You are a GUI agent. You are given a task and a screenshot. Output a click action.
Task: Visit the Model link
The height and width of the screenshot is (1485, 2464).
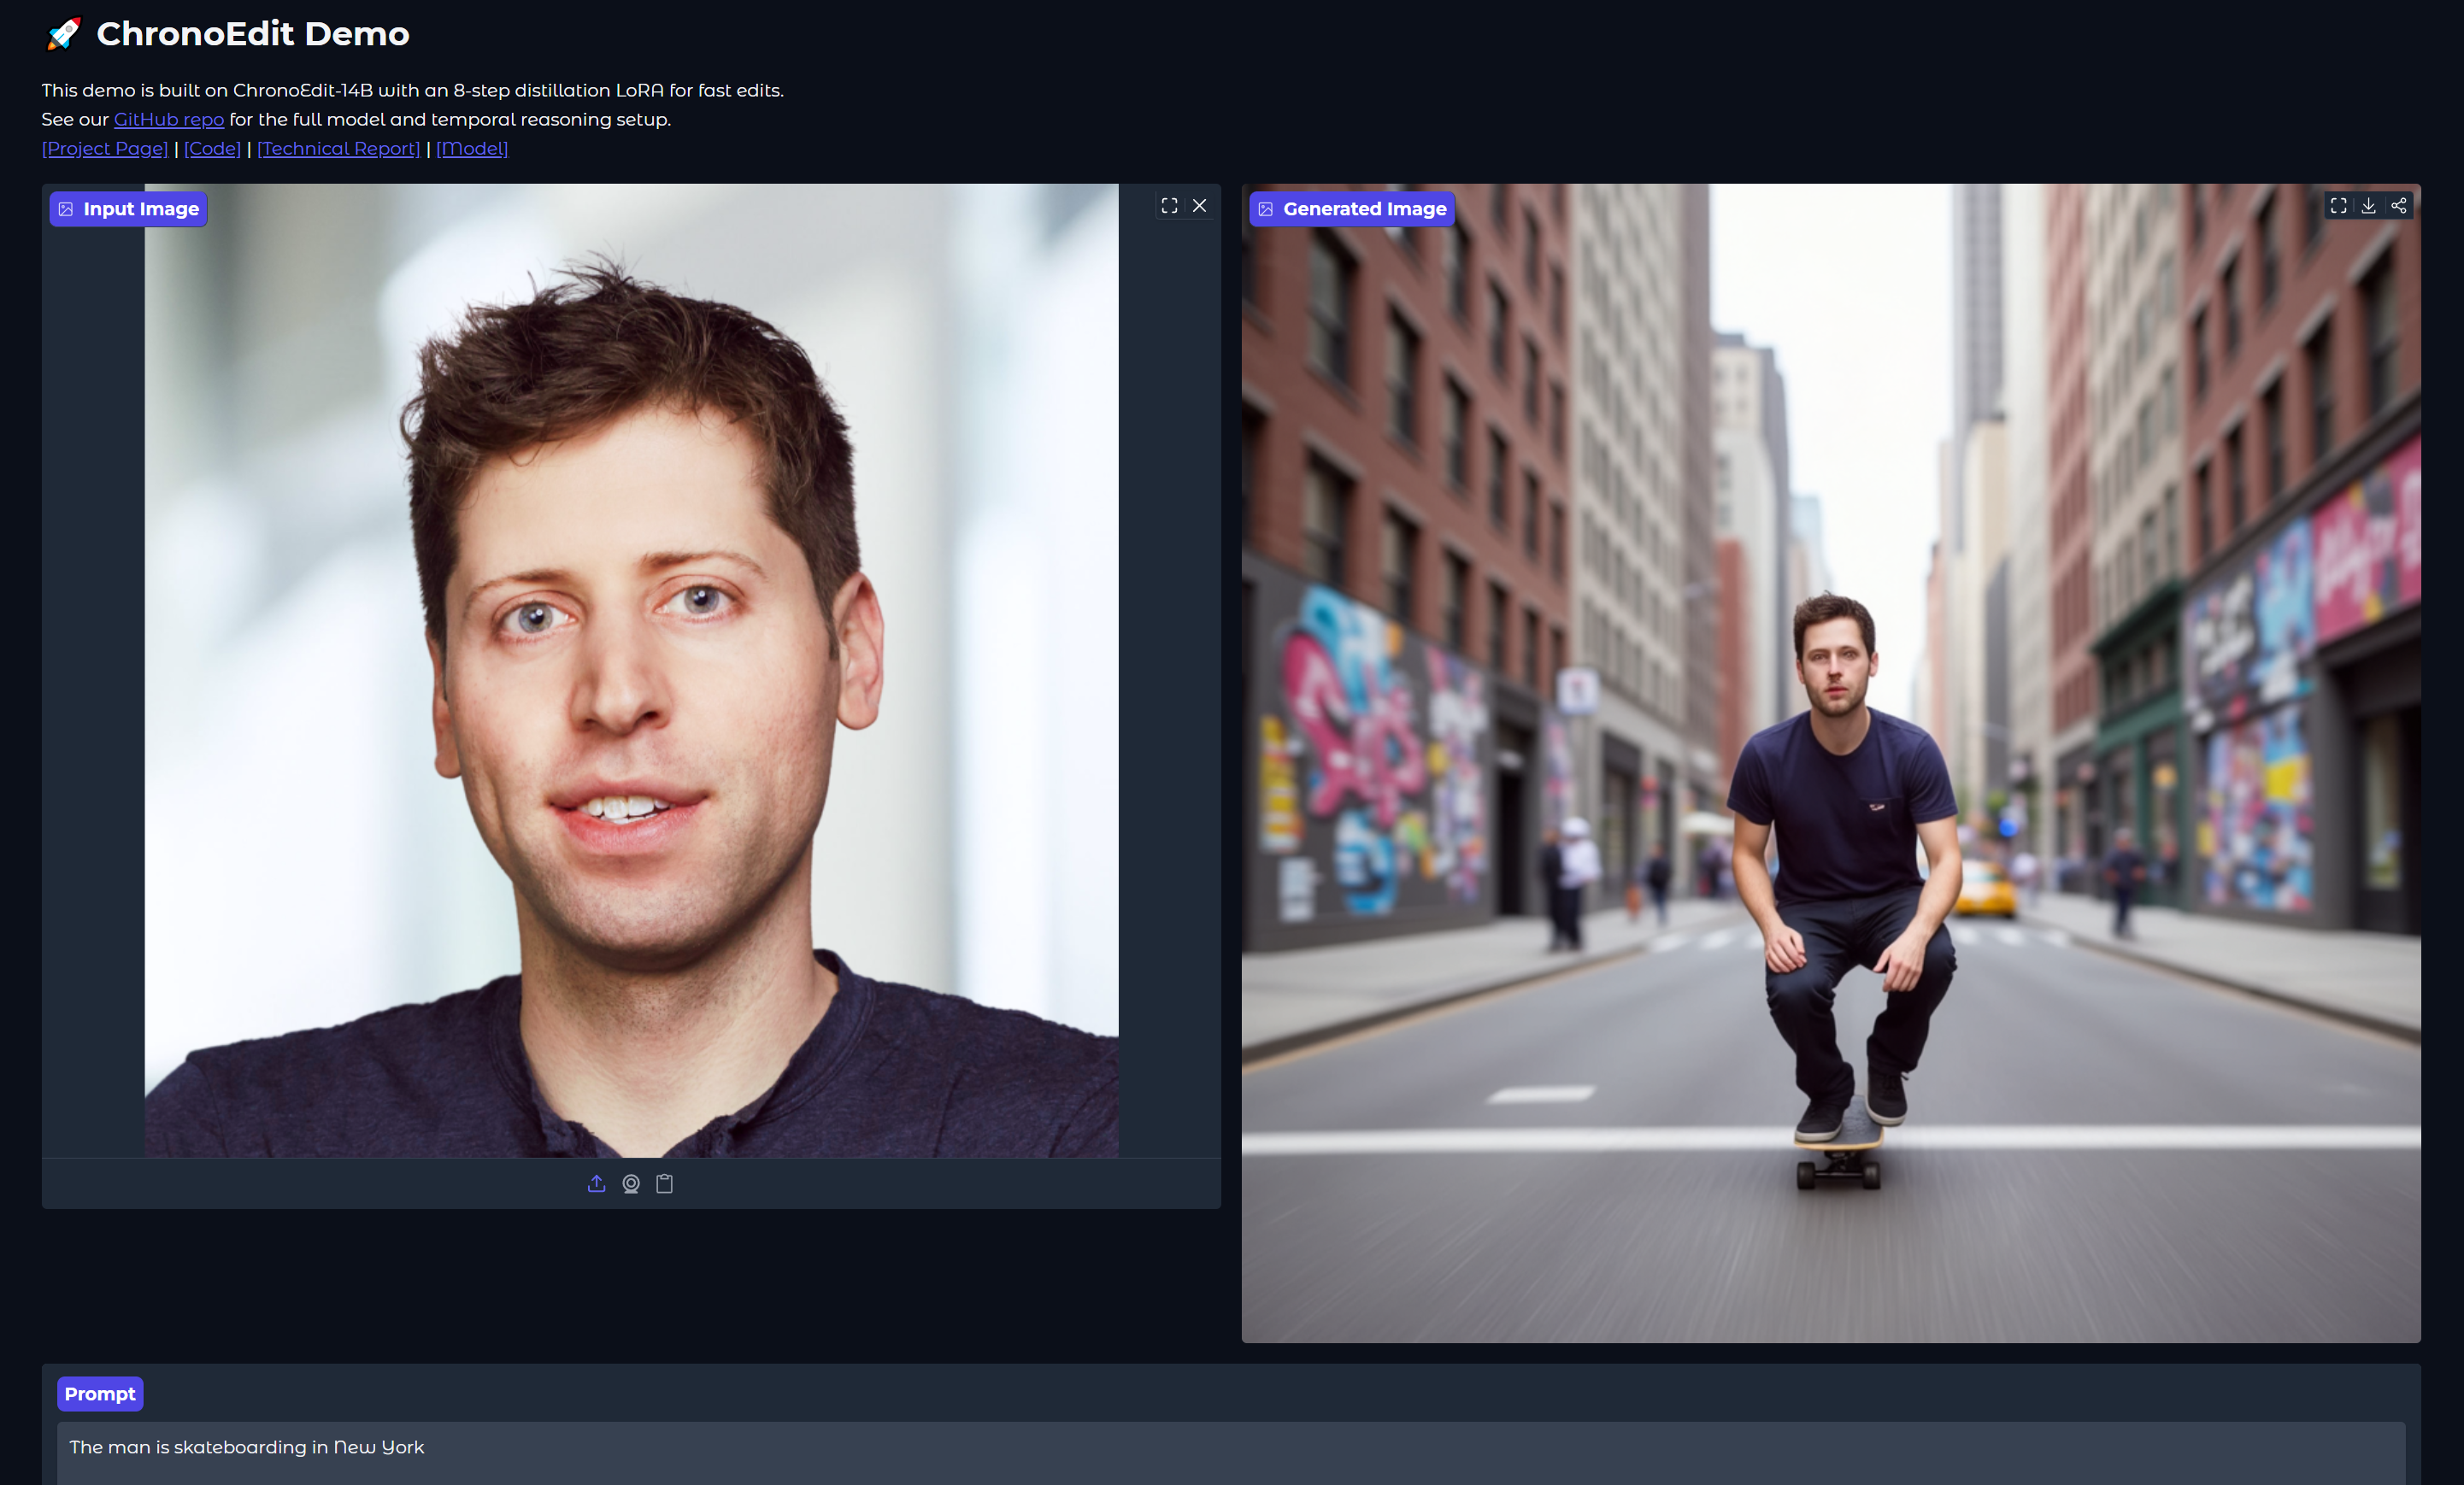click(x=472, y=148)
